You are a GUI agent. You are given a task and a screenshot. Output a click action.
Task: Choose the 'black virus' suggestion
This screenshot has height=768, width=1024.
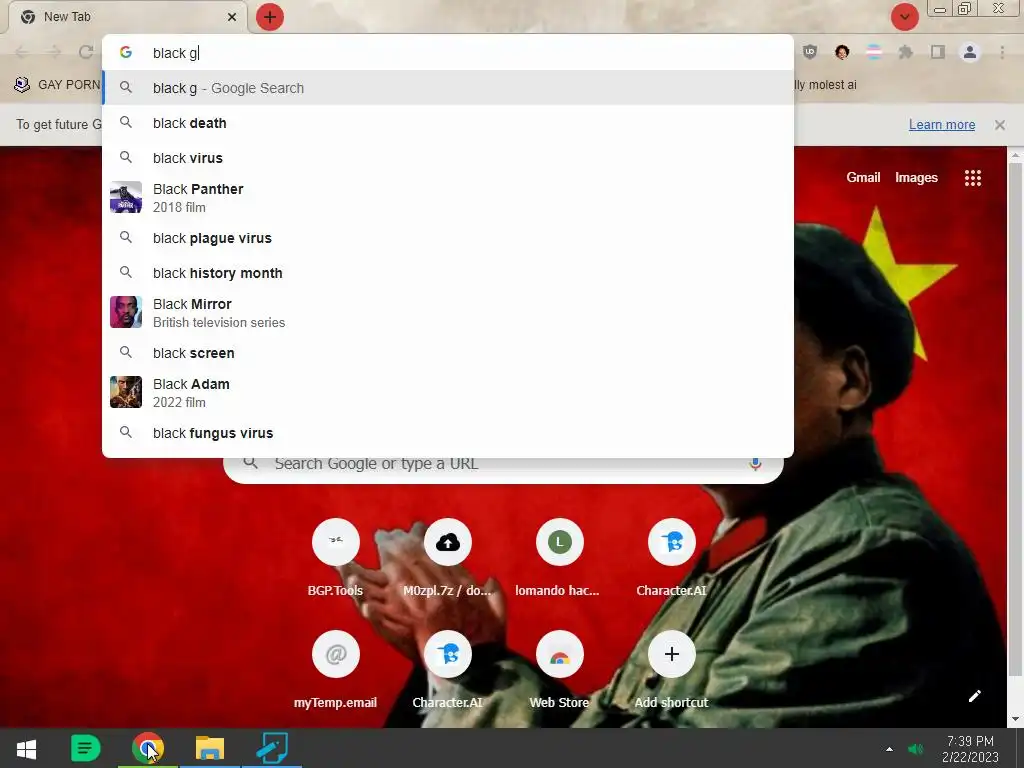[448, 158]
